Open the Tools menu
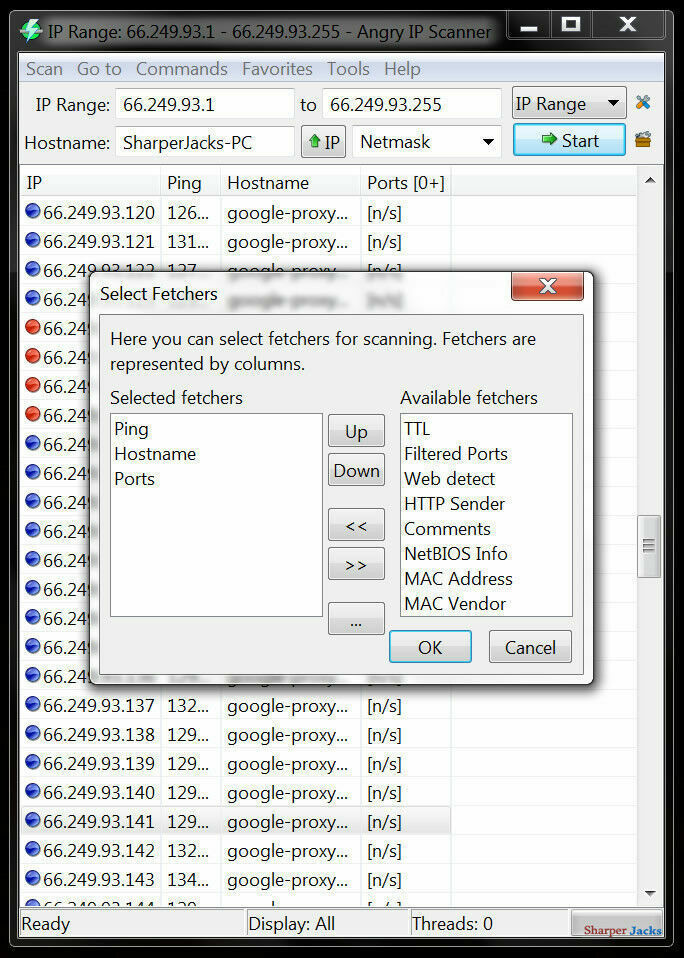The width and height of the screenshot is (684, 958). point(348,68)
